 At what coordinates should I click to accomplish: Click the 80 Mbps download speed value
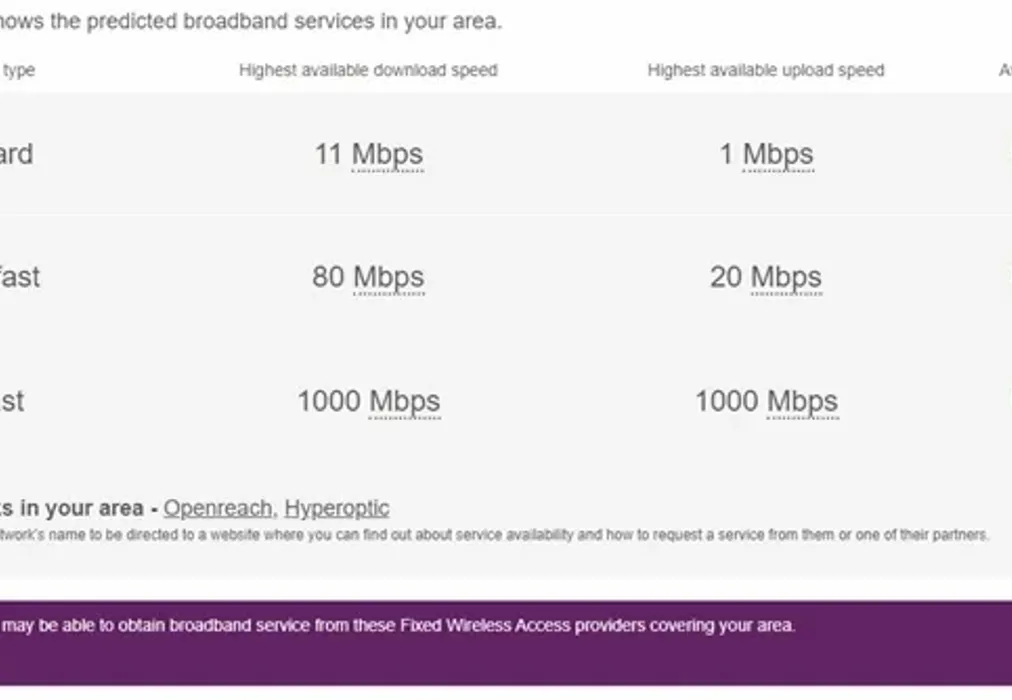point(367,277)
